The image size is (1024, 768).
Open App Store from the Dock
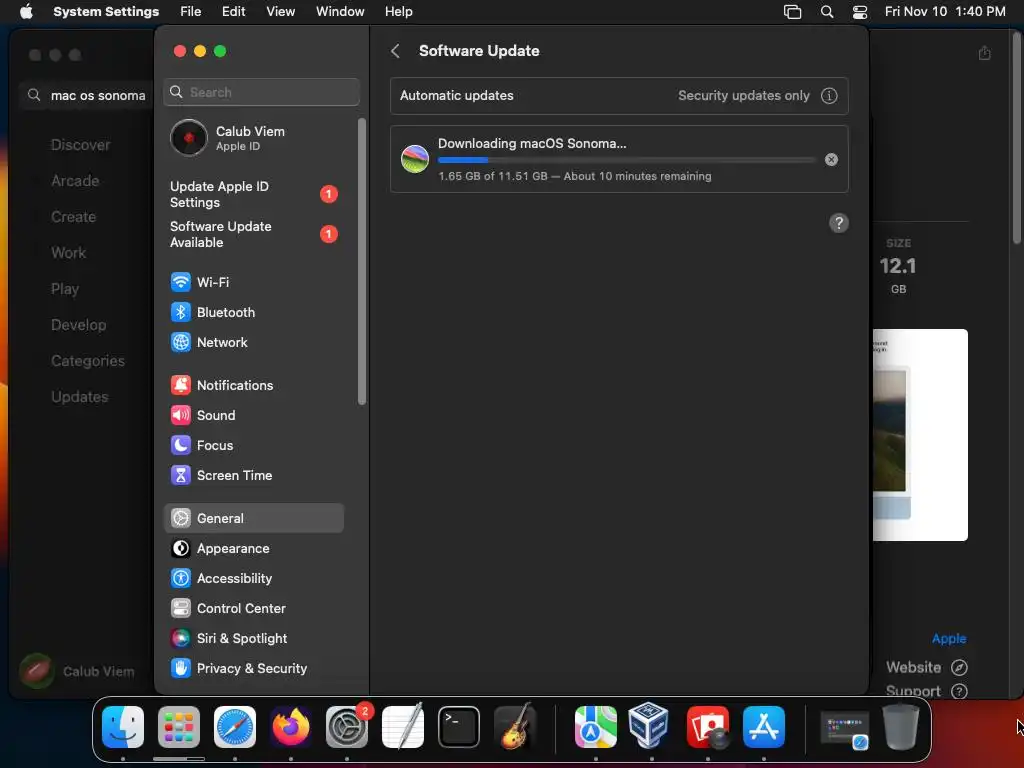coord(764,727)
